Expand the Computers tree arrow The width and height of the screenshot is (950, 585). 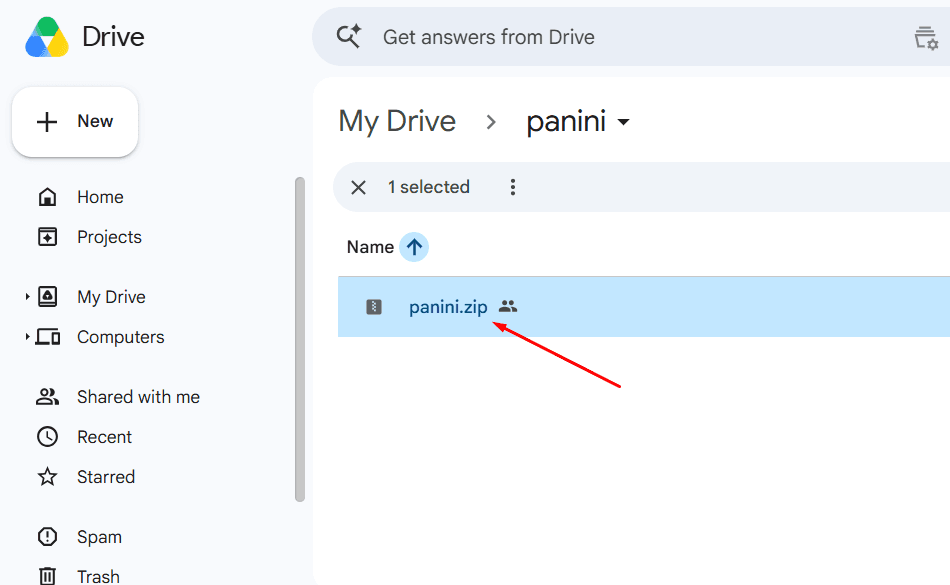[x=27, y=337]
